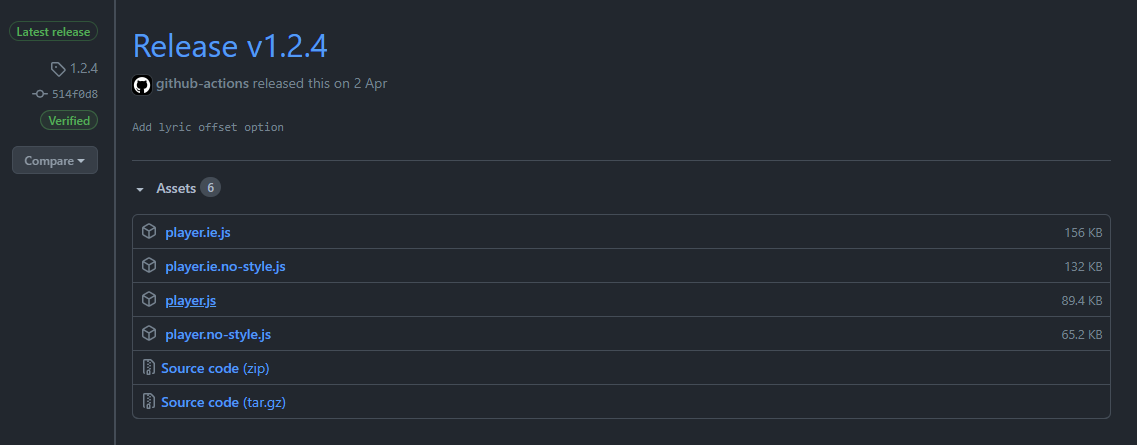Click the Latest release badge
This screenshot has height=445, width=1137.
pyautogui.click(x=54, y=32)
